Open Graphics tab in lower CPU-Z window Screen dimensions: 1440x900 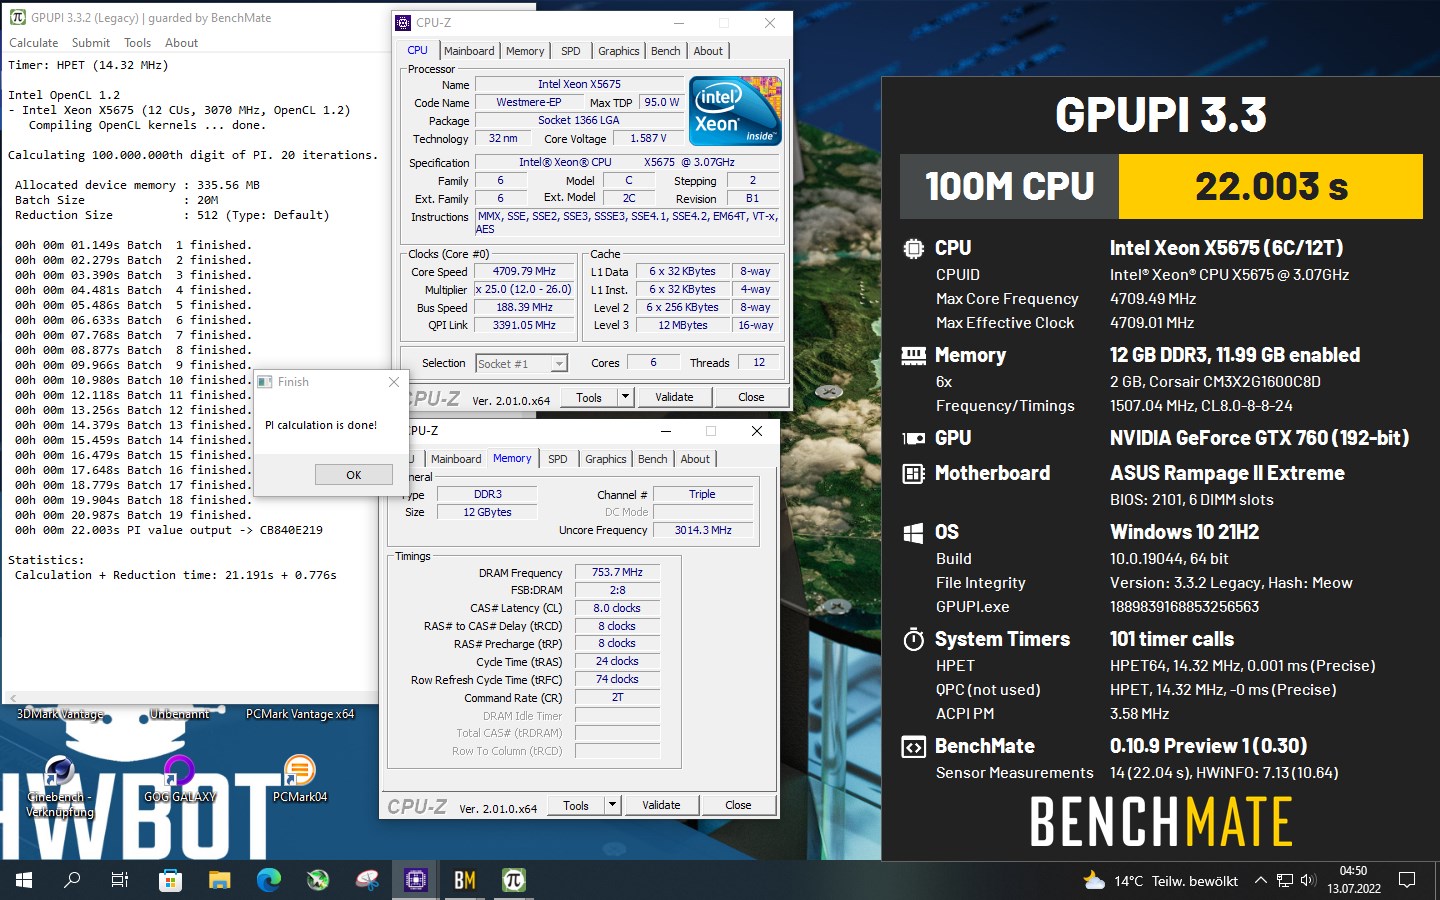606,459
